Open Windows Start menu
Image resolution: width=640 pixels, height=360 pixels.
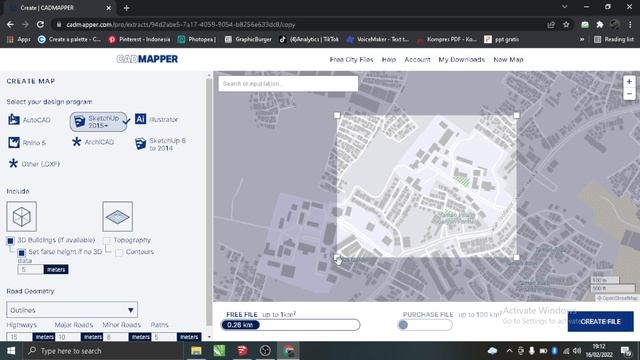pyautogui.click(x=11, y=351)
